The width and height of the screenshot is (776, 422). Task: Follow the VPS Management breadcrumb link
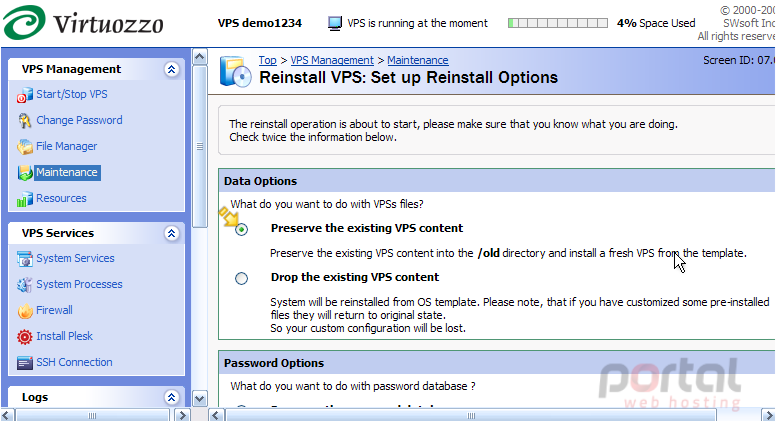pyautogui.click(x=332, y=60)
